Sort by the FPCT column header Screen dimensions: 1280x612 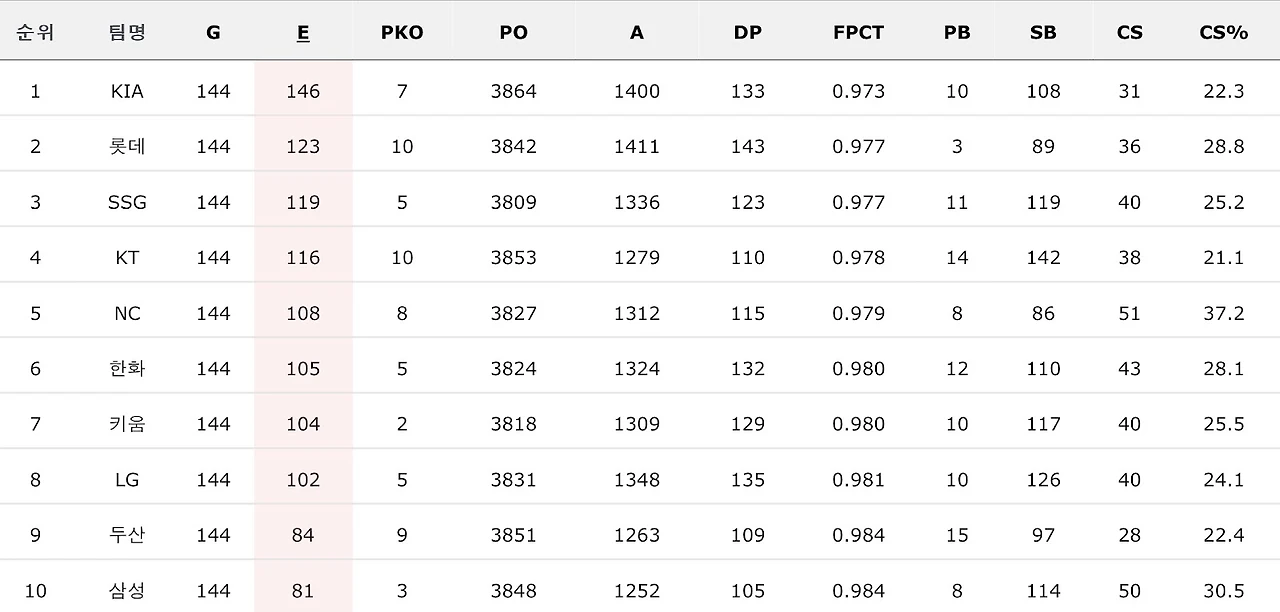point(858,32)
